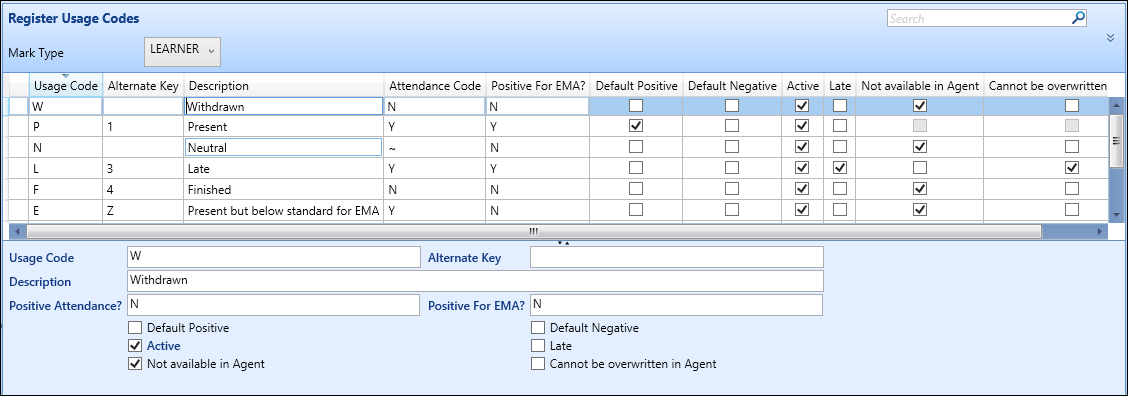
Task: Toggle Active checkbox in Finished row
Action: [803, 189]
